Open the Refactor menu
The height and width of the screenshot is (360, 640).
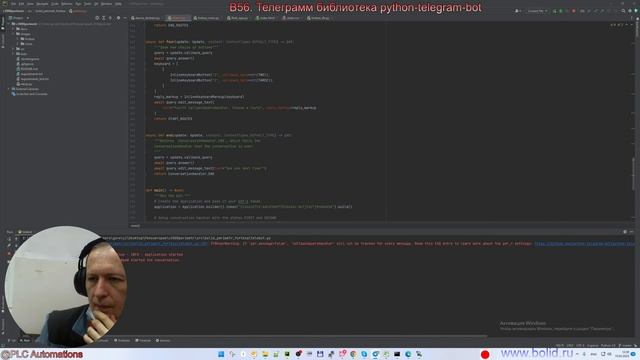click(x=67, y=4)
